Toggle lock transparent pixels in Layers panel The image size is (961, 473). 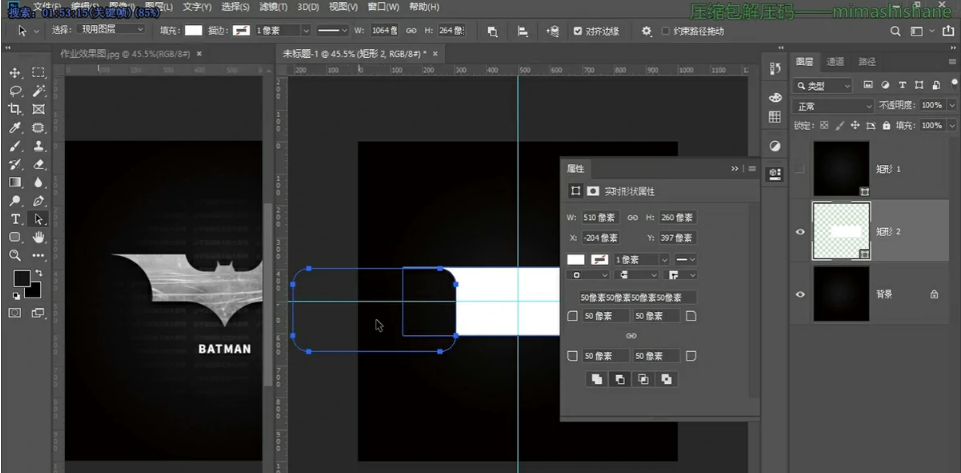click(824, 125)
